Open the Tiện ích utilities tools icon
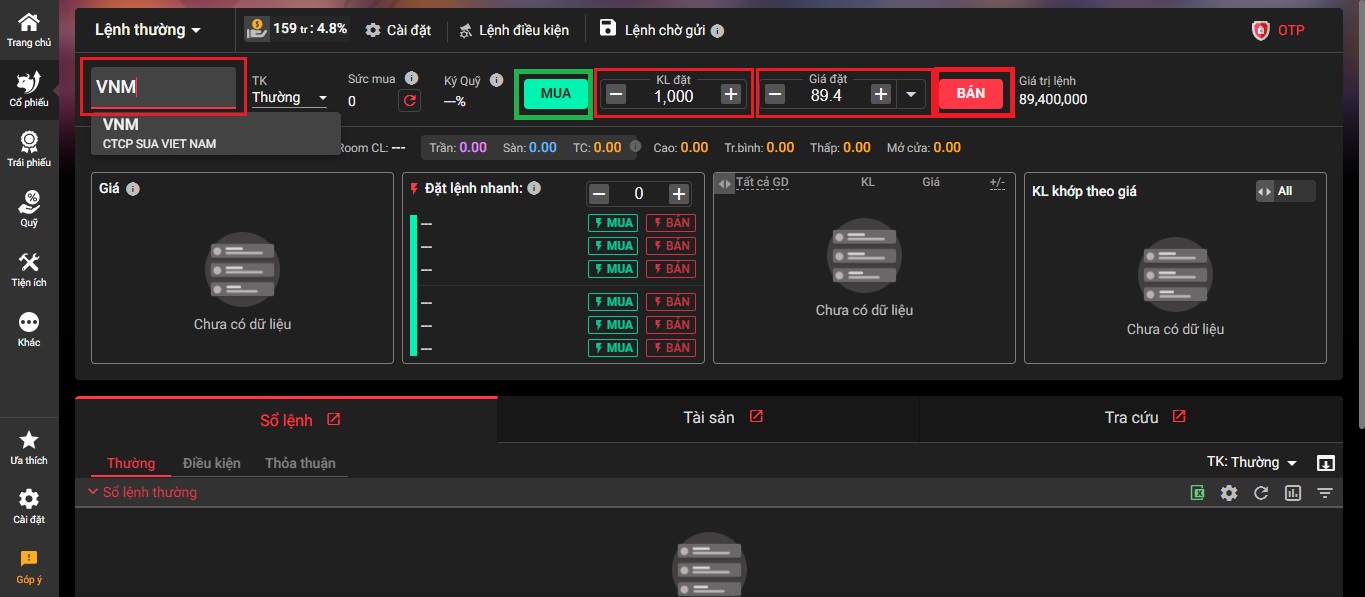 [x=29, y=268]
